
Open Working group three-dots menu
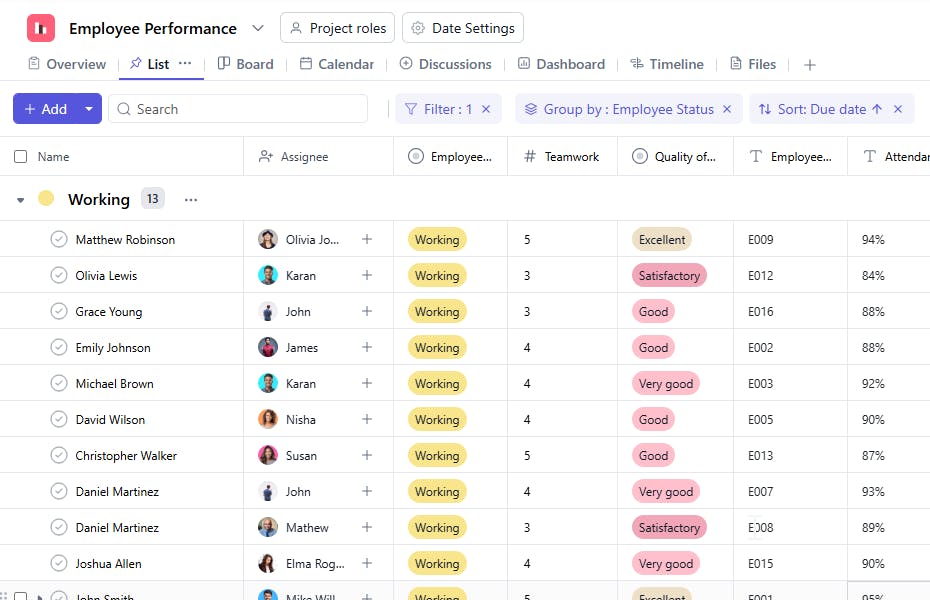coord(191,199)
